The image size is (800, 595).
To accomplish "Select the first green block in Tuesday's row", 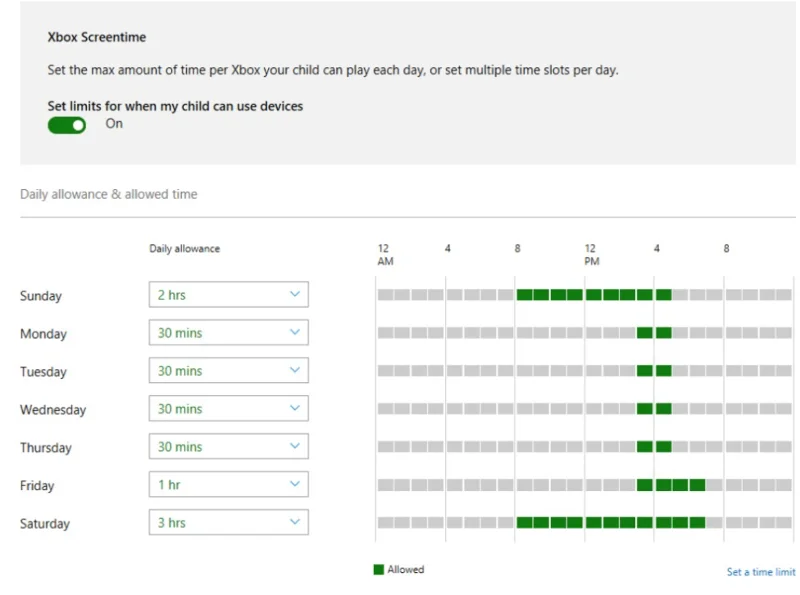I will pos(645,371).
